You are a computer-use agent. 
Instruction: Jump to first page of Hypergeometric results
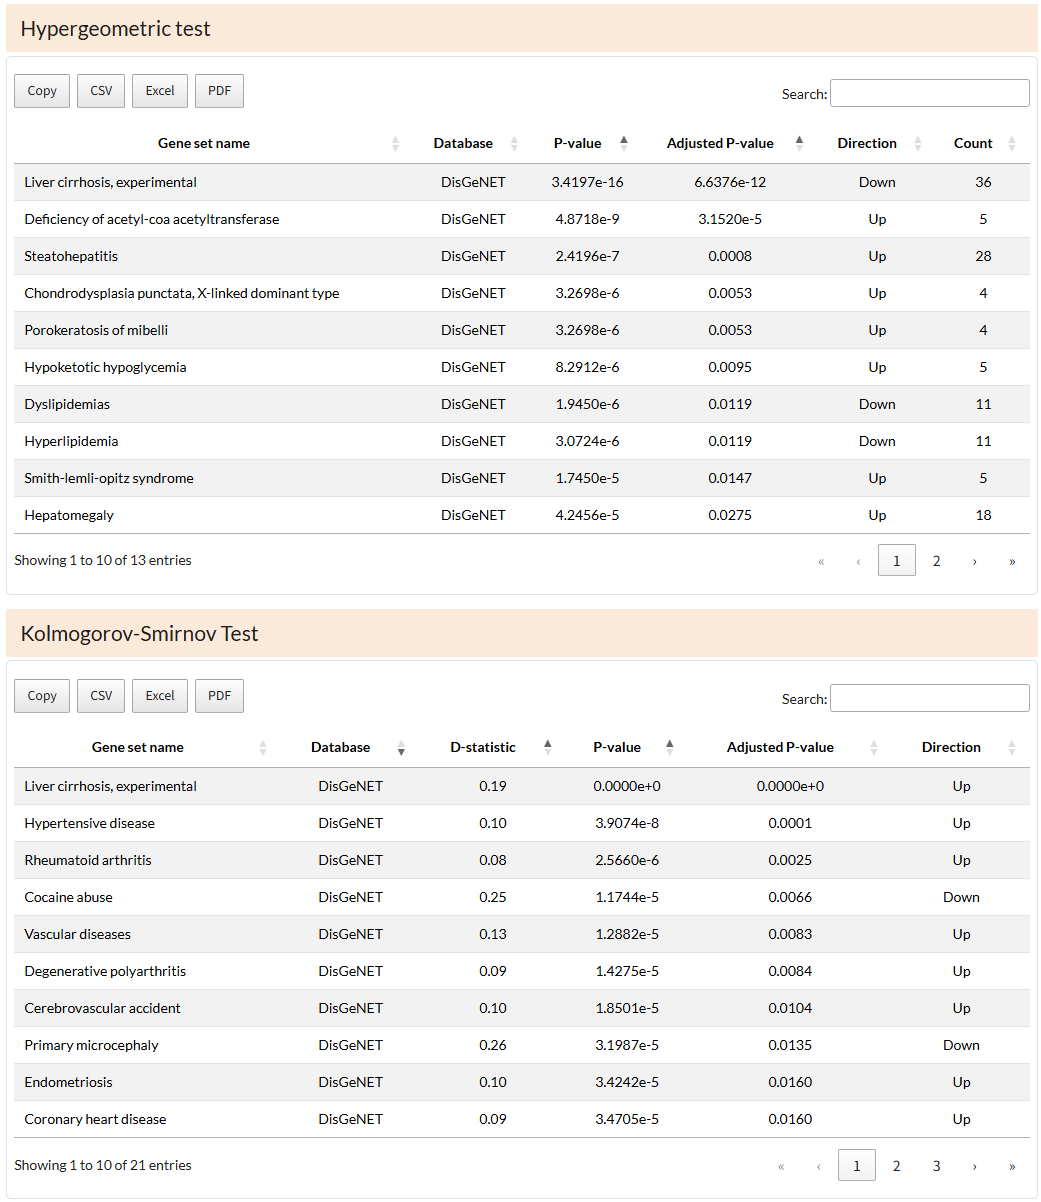tap(821, 561)
